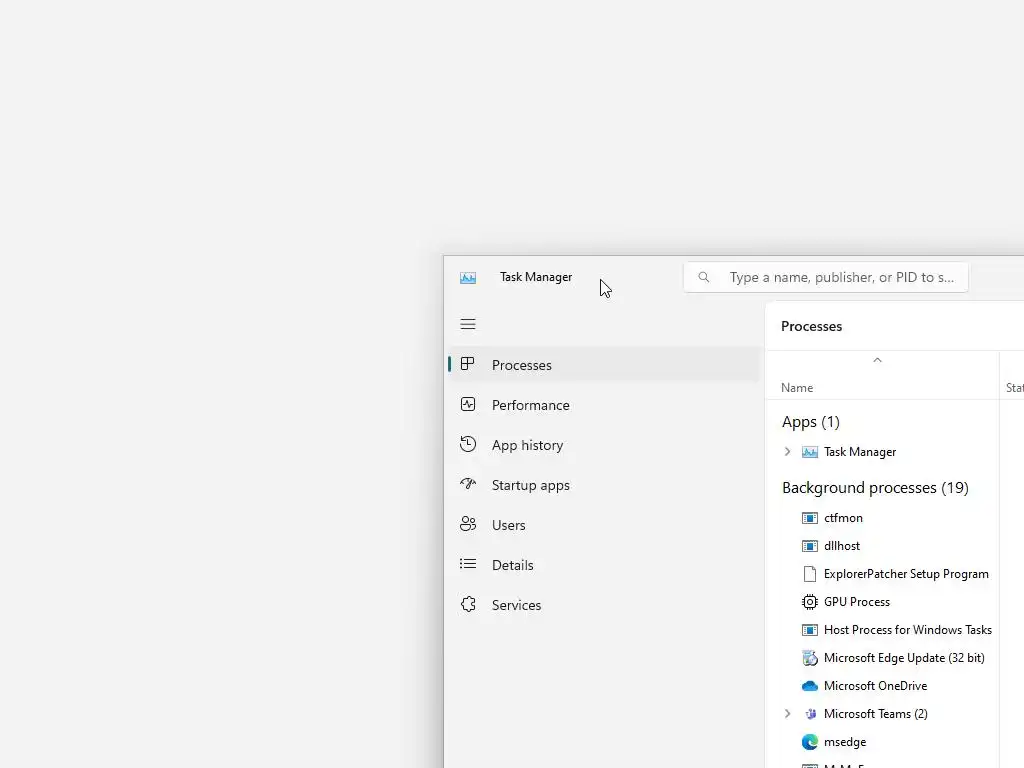Click the Host Process for Windows Tasks icon
Screen dimensions: 1024x768
coord(809,630)
